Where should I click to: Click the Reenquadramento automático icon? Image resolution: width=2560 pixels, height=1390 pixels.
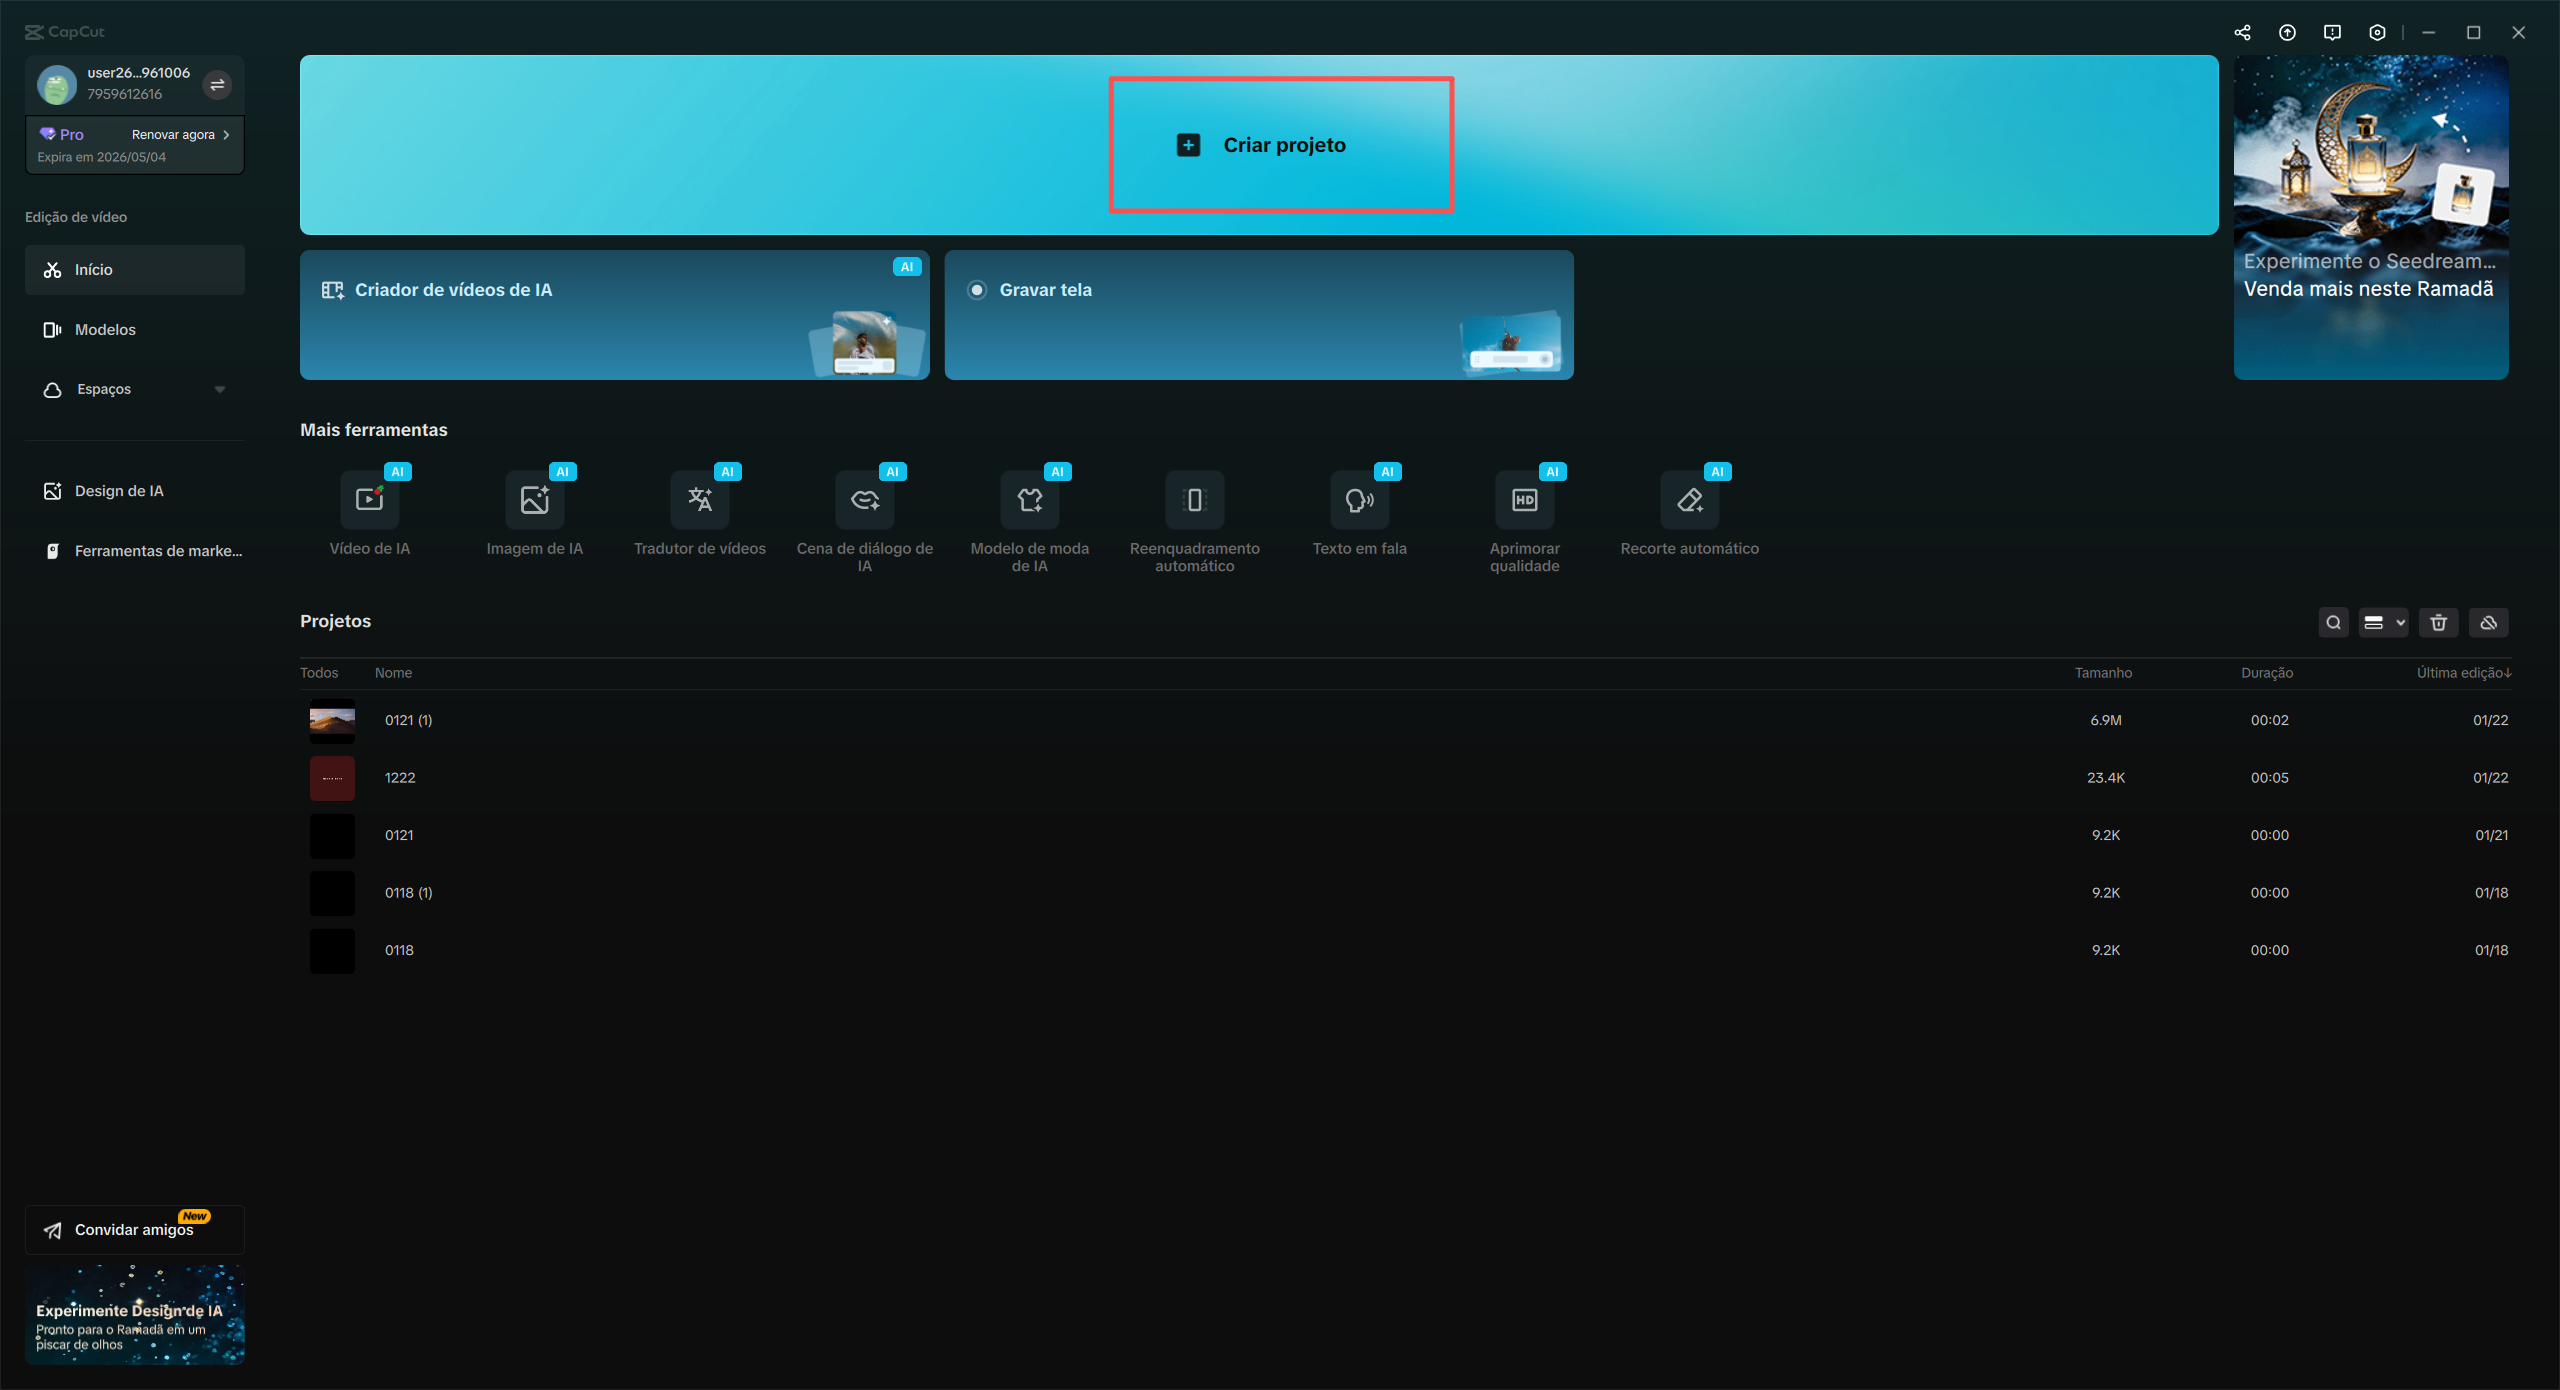(x=1194, y=500)
